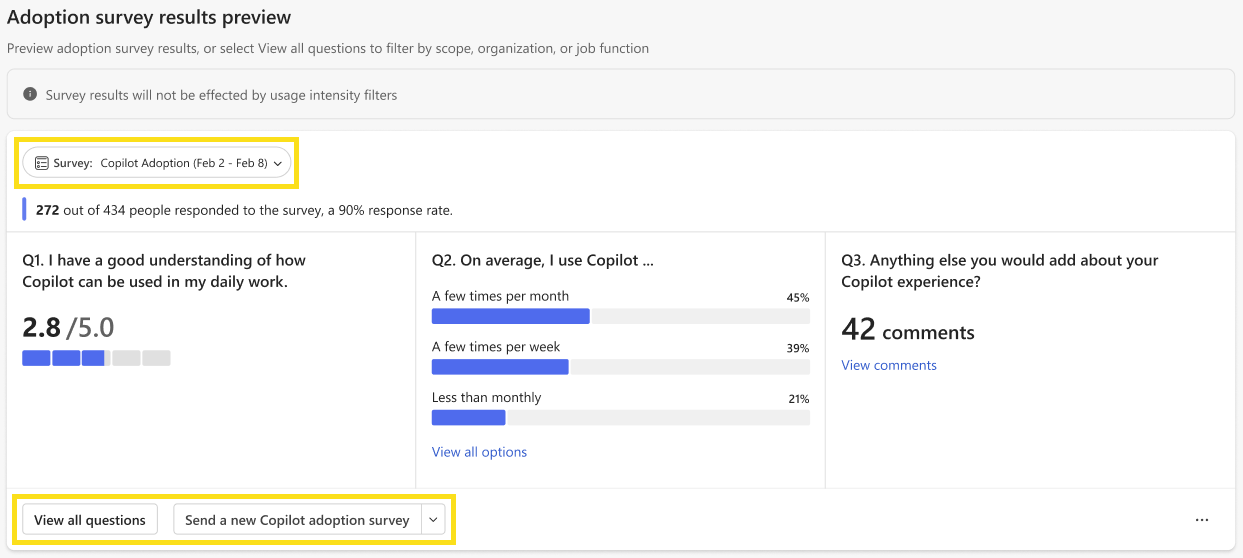Image resolution: width=1243 pixels, height=558 pixels.
Task: Open the three-dot more options menu
Action: tap(1201, 520)
